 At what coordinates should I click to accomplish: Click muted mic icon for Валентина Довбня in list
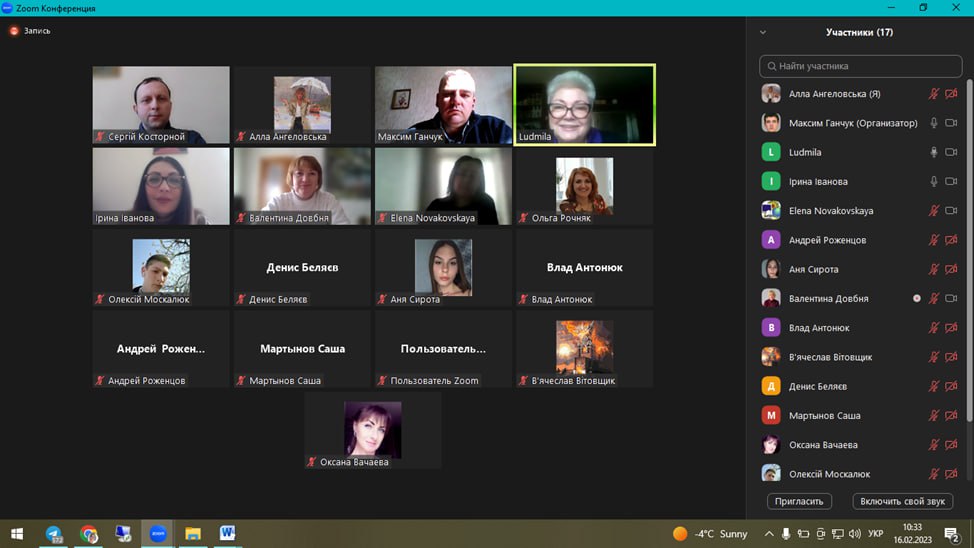(x=934, y=298)
